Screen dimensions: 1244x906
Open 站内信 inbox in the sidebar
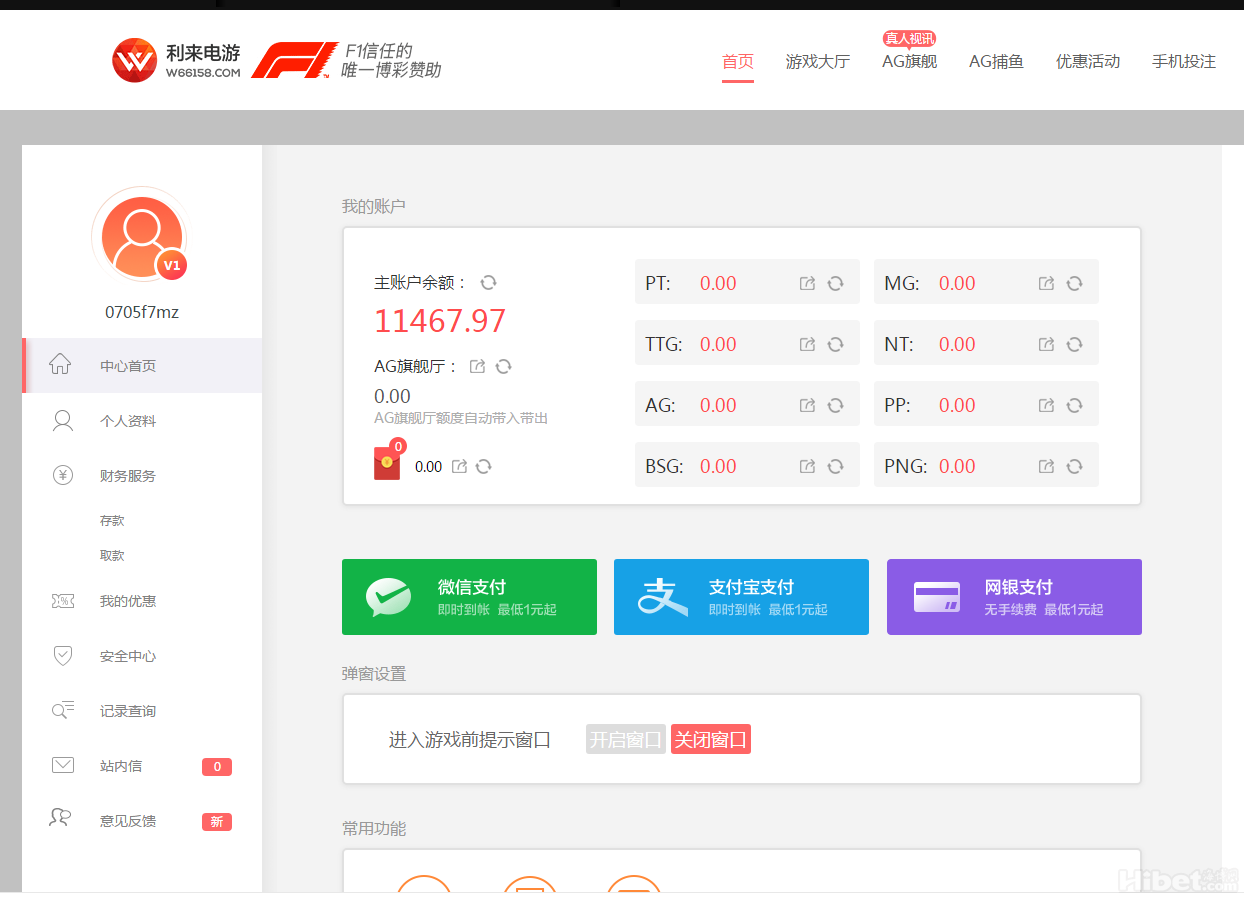120,766
